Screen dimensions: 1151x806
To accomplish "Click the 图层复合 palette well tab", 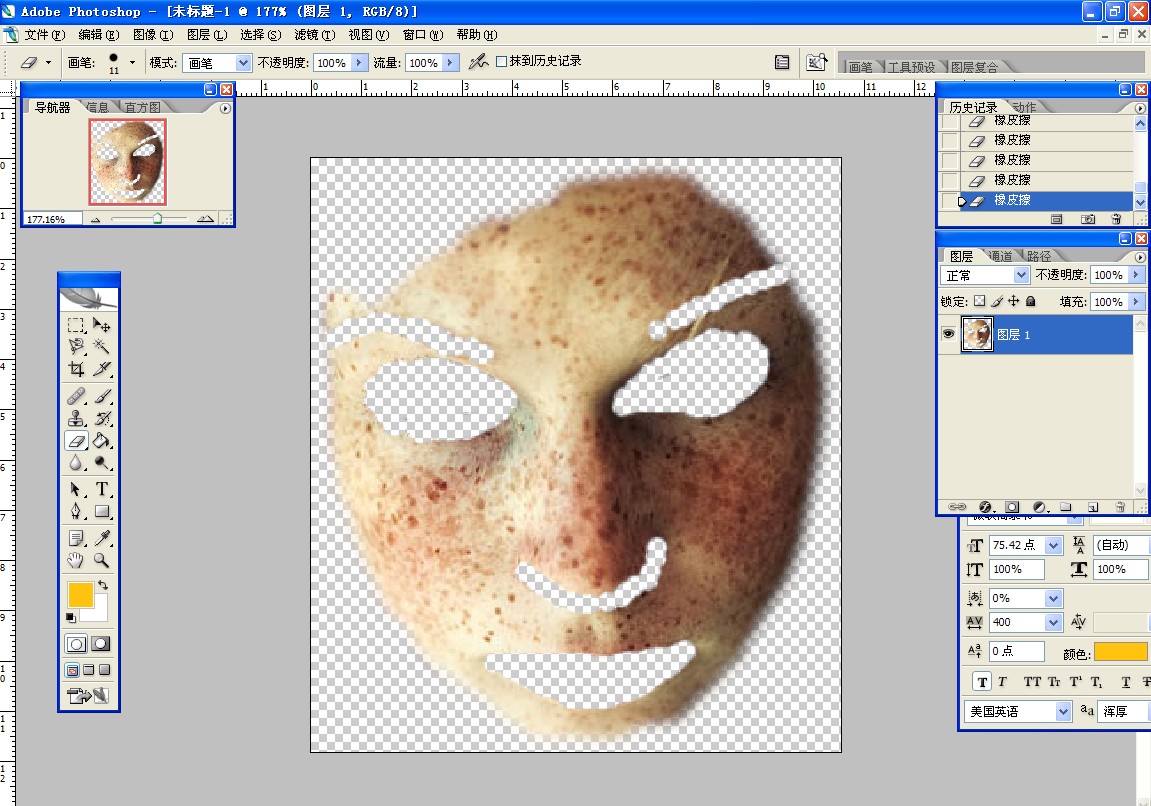I will pos(974,67).
